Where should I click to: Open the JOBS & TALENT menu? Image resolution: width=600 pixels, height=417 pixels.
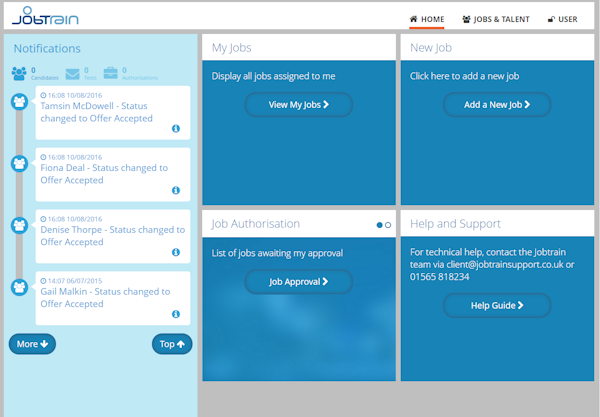[496, 19]
